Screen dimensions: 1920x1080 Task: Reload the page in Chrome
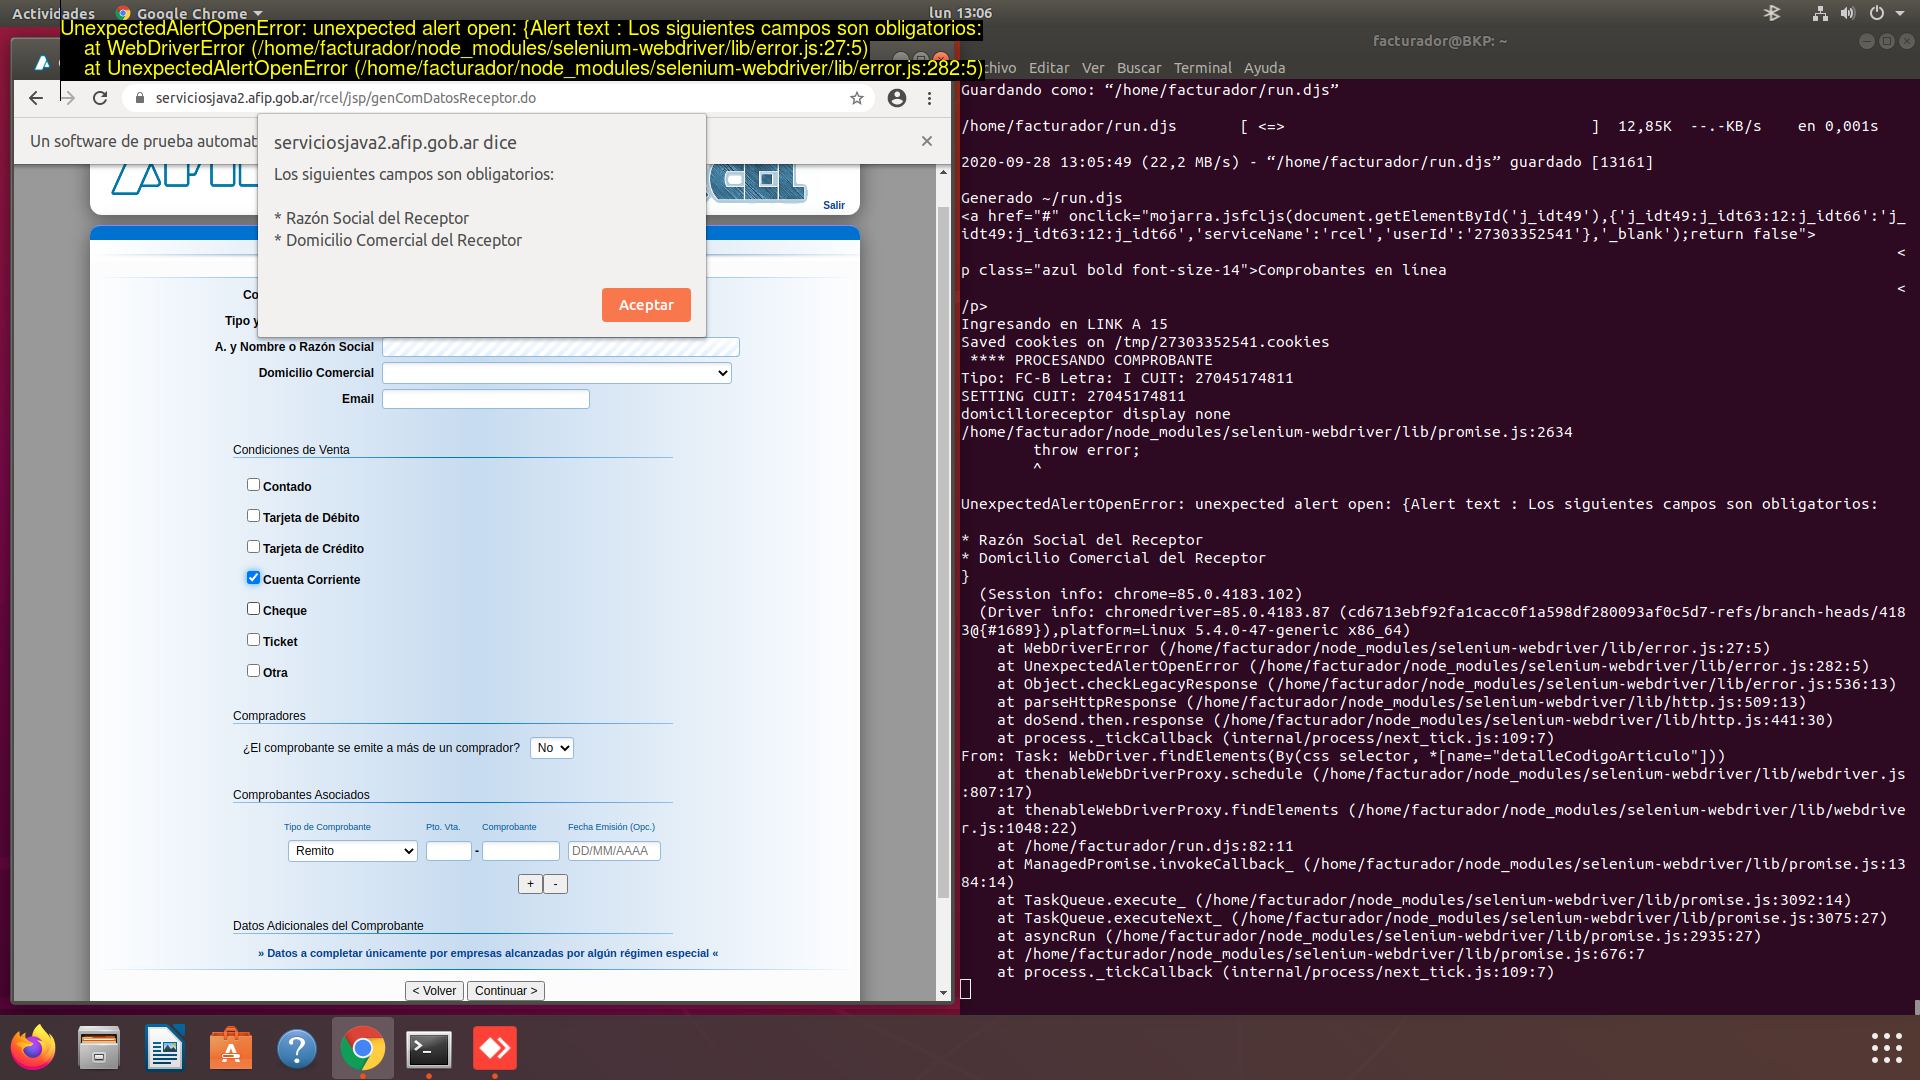point(100,98)
